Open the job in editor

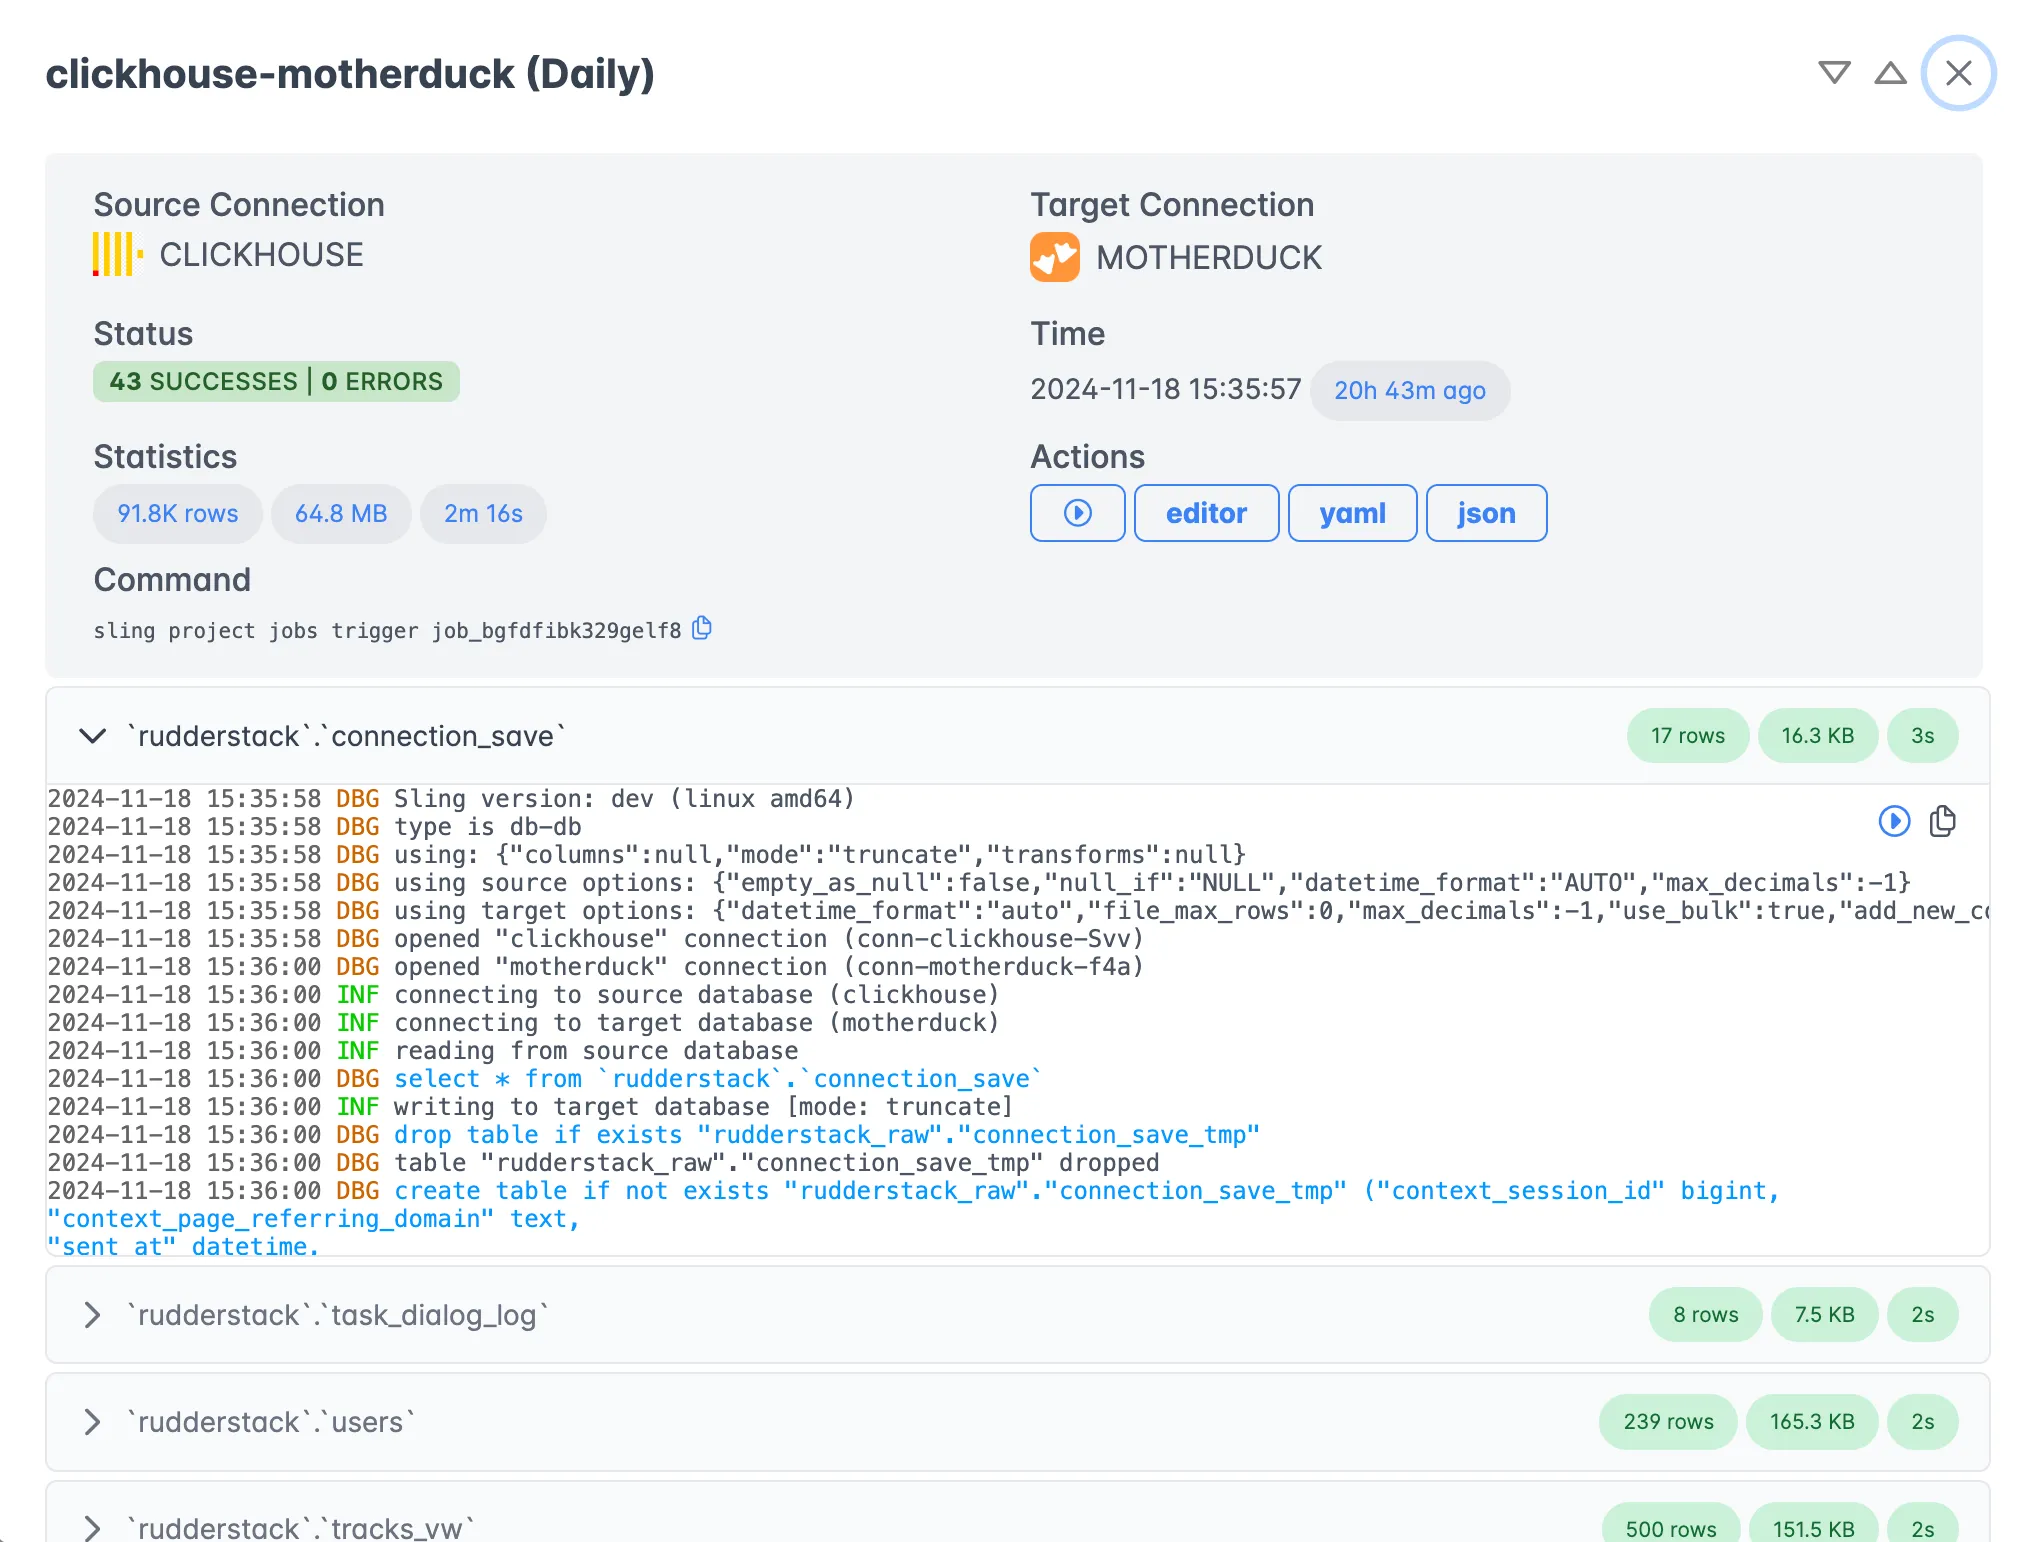[1206, 513]
